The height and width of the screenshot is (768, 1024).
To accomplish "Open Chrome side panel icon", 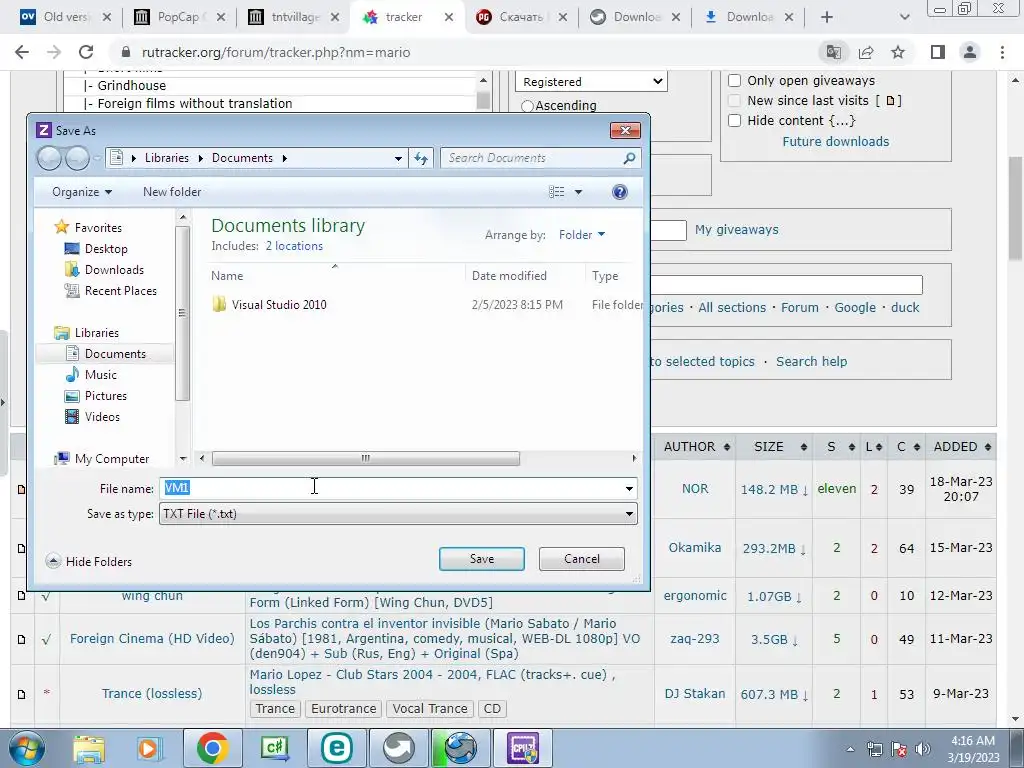I will coord(938,52).
